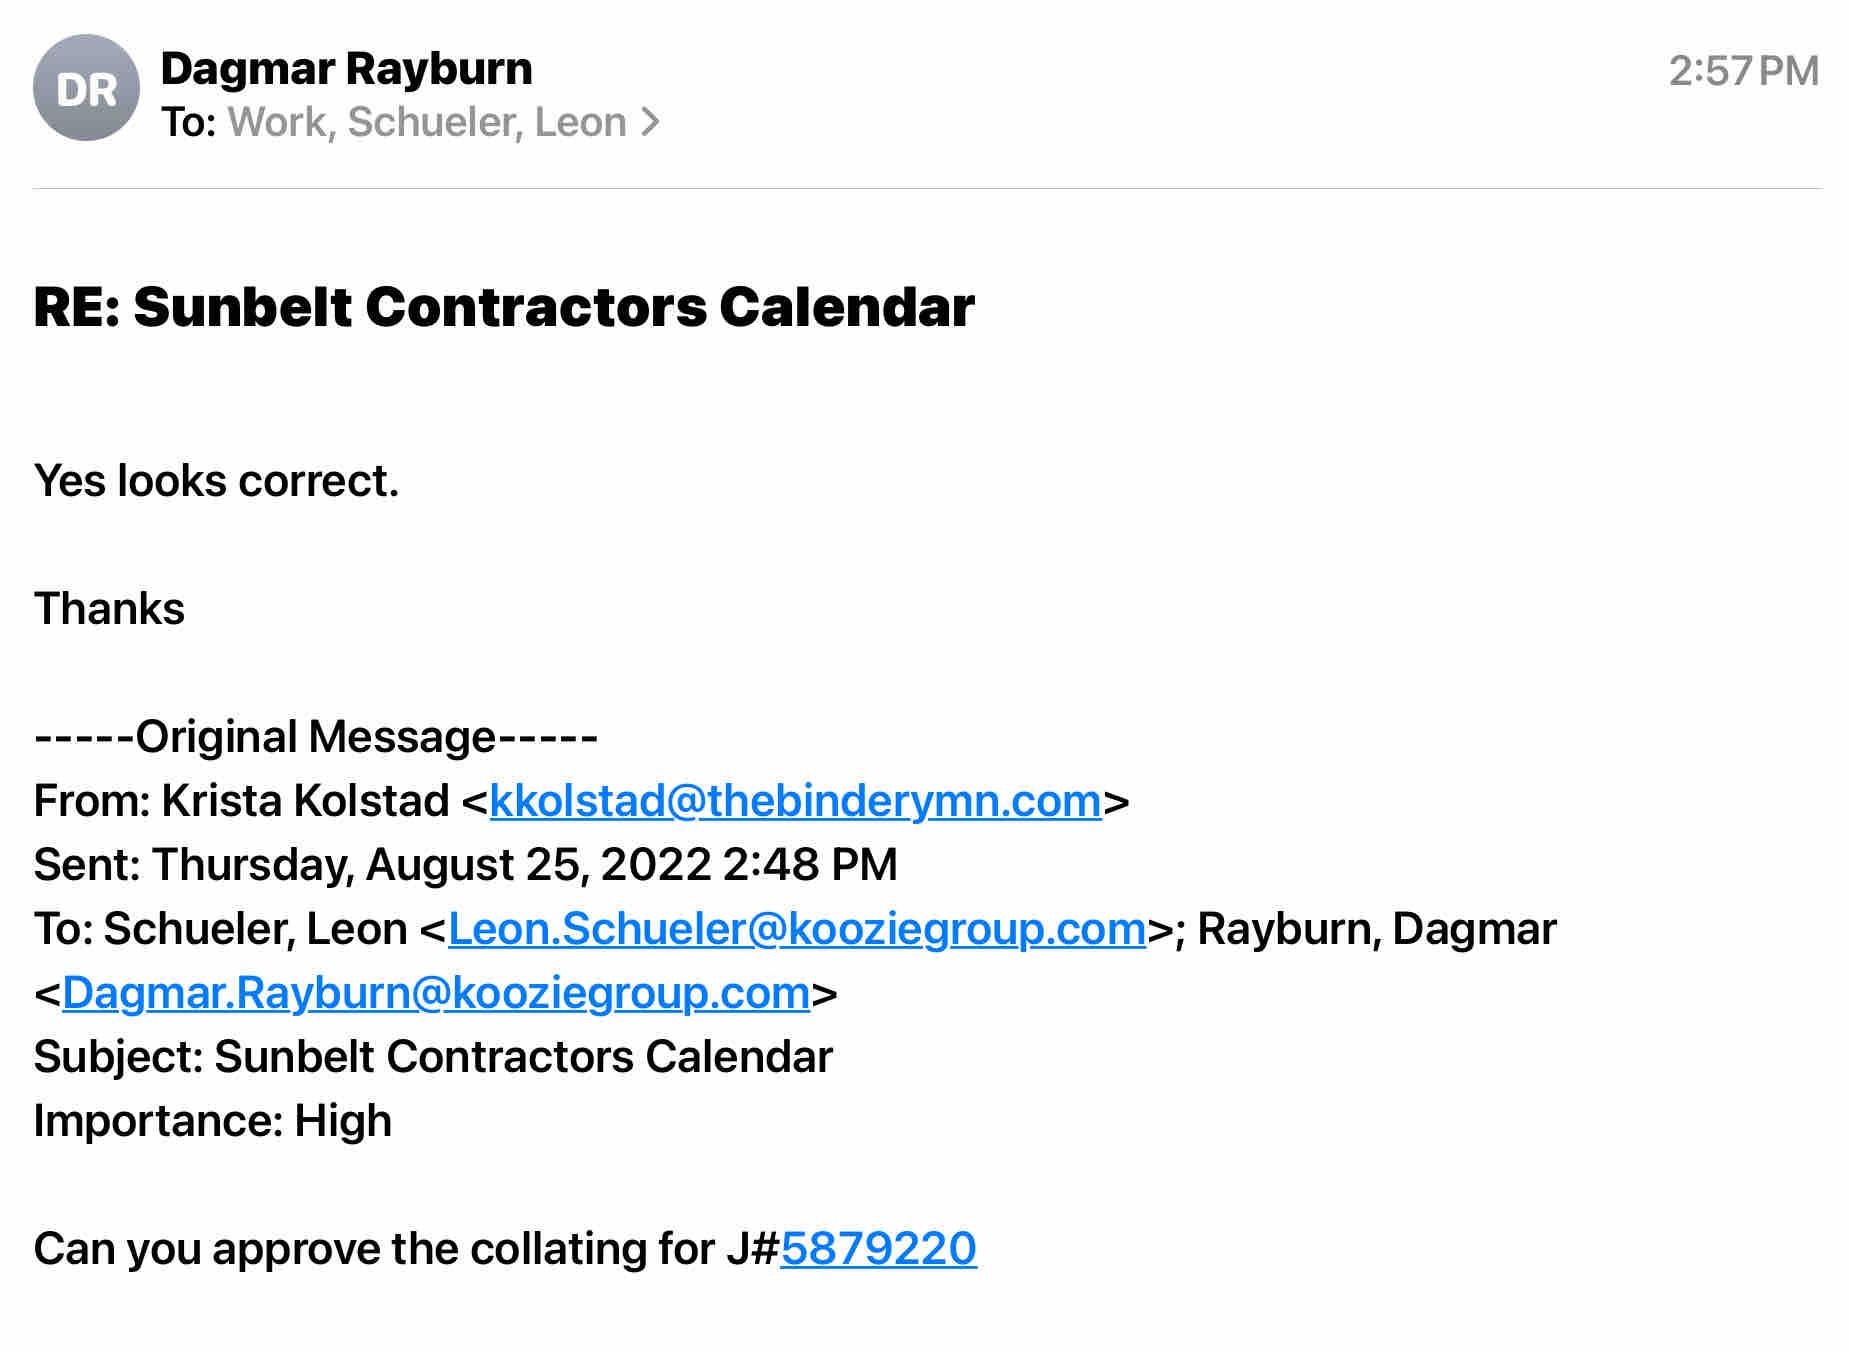Image resolution: width=1849 pixels, height=1352 pixels.
Task: Select the recipient list Work, Schueler, Leon
Action: coord(427,122)
